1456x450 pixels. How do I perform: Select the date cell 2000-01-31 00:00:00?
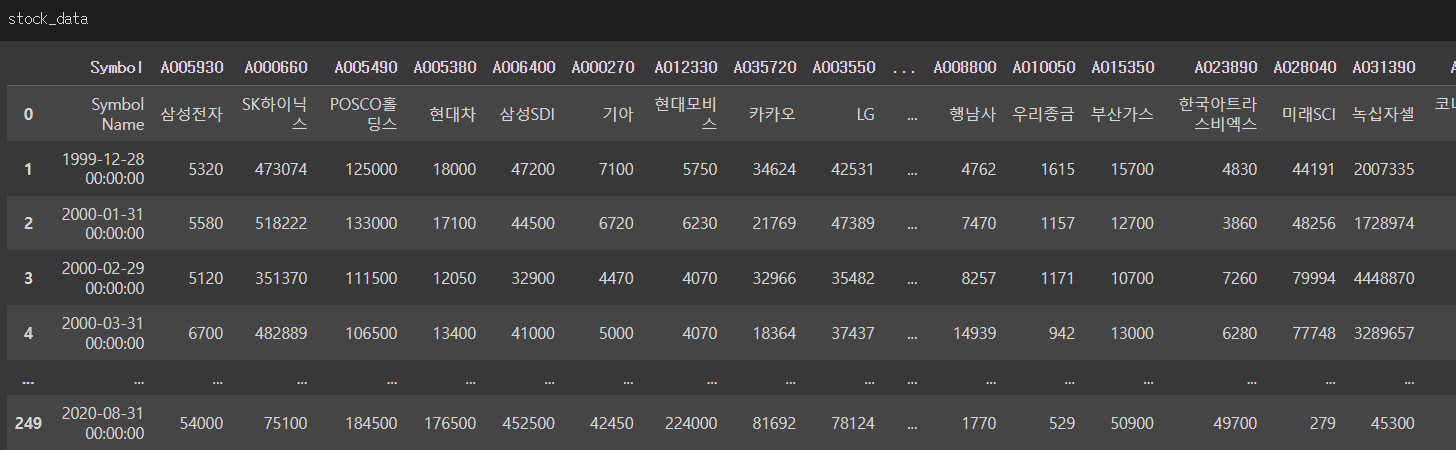pyautogui.click(x=103, y=223)
